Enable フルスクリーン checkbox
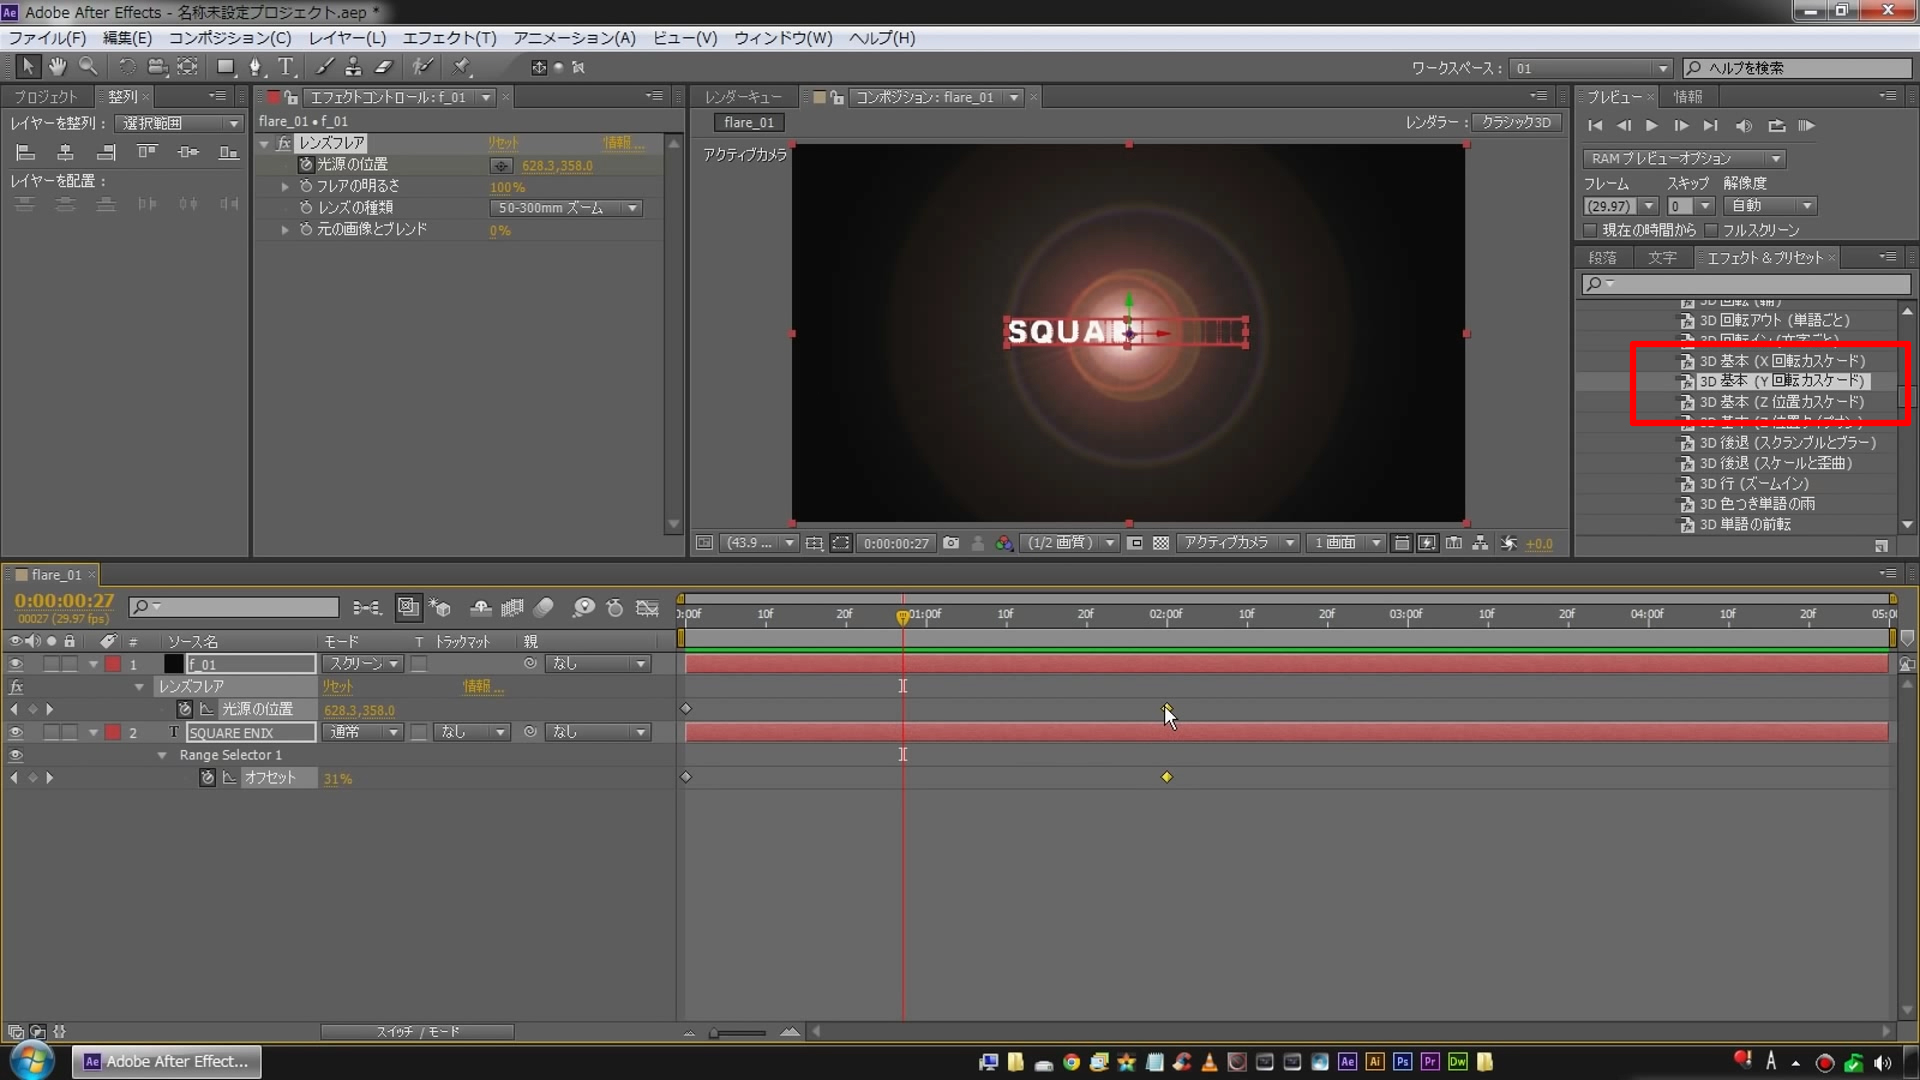The height and width of the screenshot is (1080, 1920). point(1711,230)
